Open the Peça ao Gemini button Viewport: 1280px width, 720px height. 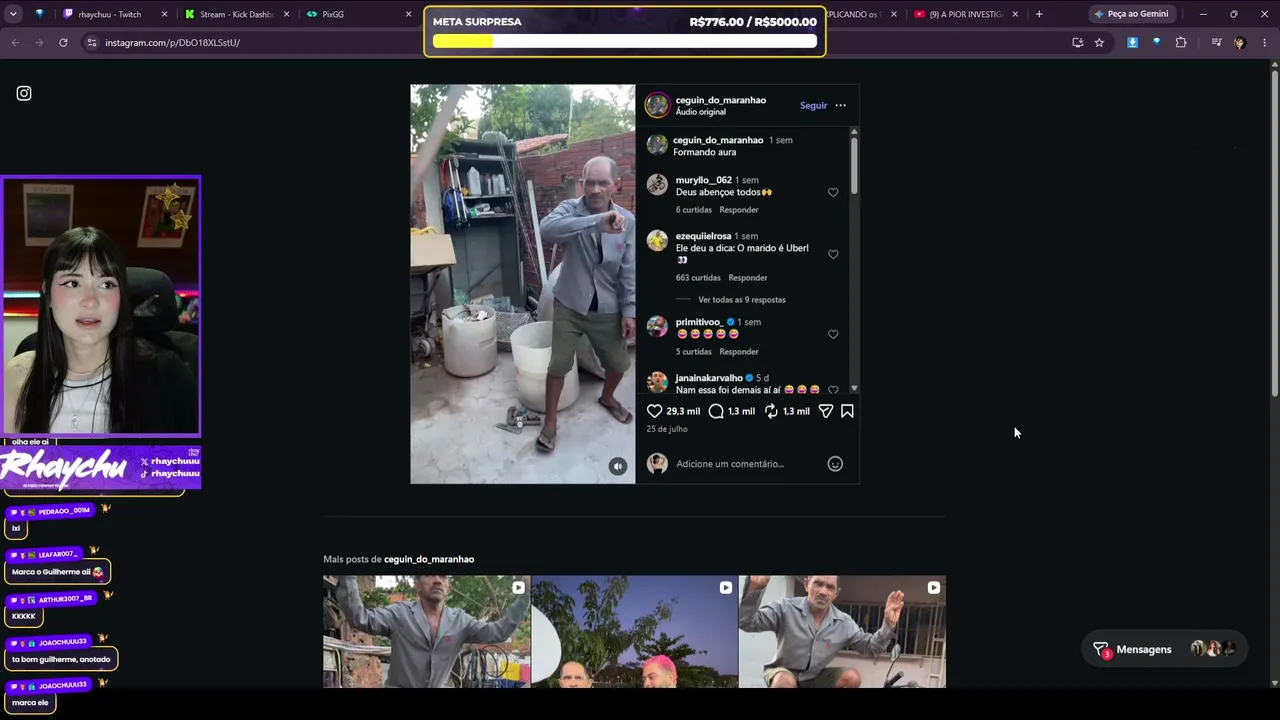(x=1131, y=14)
